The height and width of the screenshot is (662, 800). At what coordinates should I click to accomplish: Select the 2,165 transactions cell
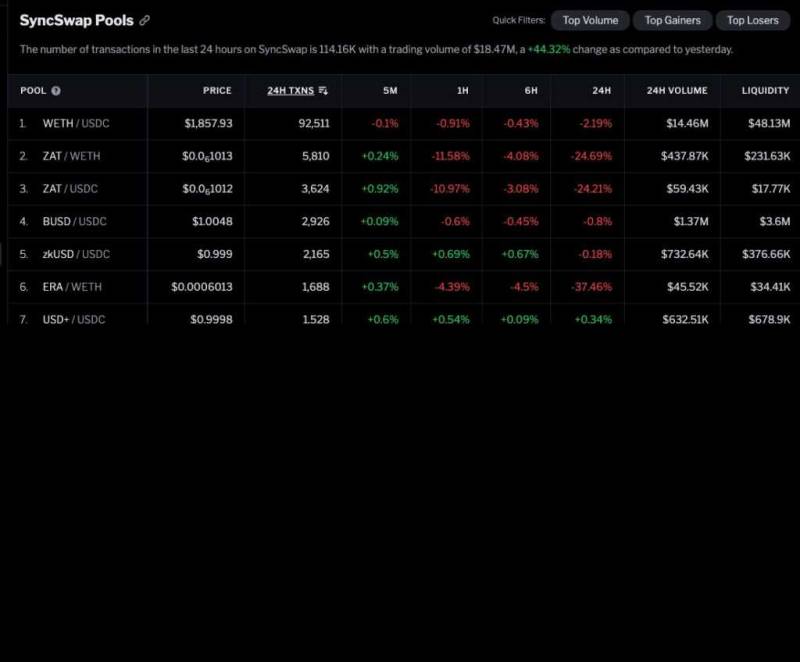[x=316, y=254]
